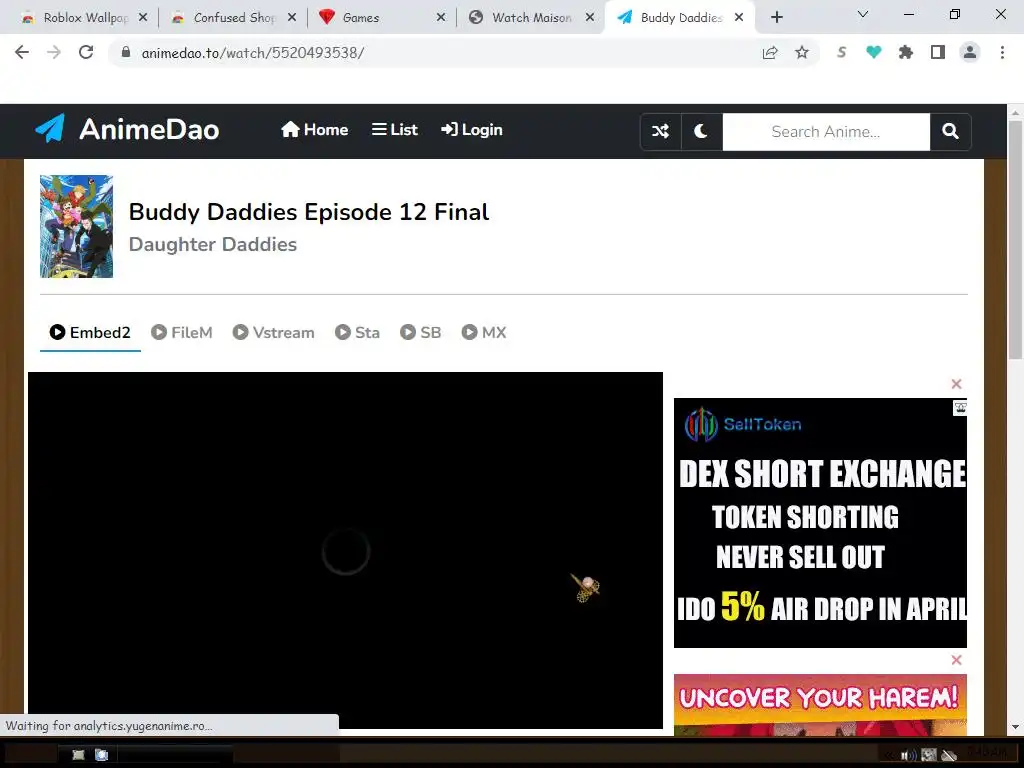Open the Chrome three-dot menu
This screenshot has width=1024, height=768.
[x=1002, y=52]
